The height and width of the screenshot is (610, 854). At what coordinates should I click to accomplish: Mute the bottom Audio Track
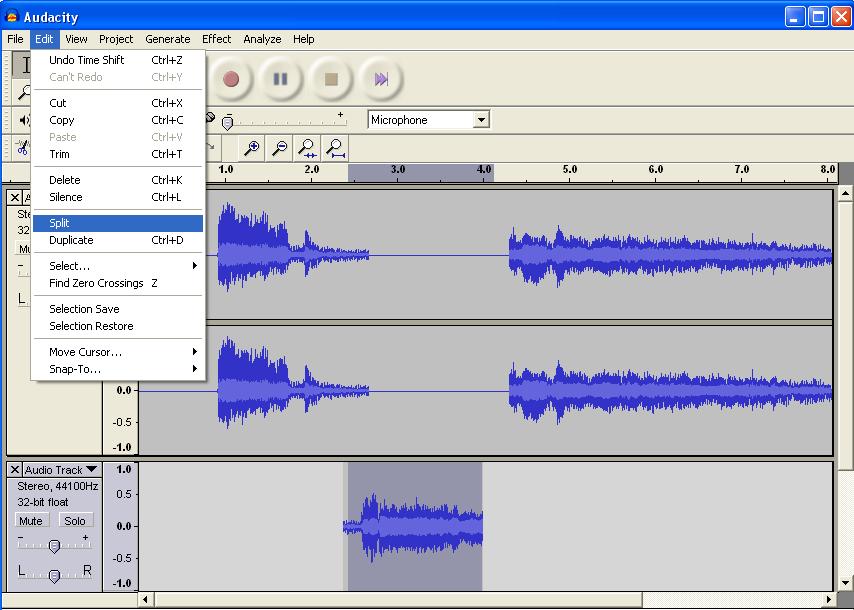(31, 521)
